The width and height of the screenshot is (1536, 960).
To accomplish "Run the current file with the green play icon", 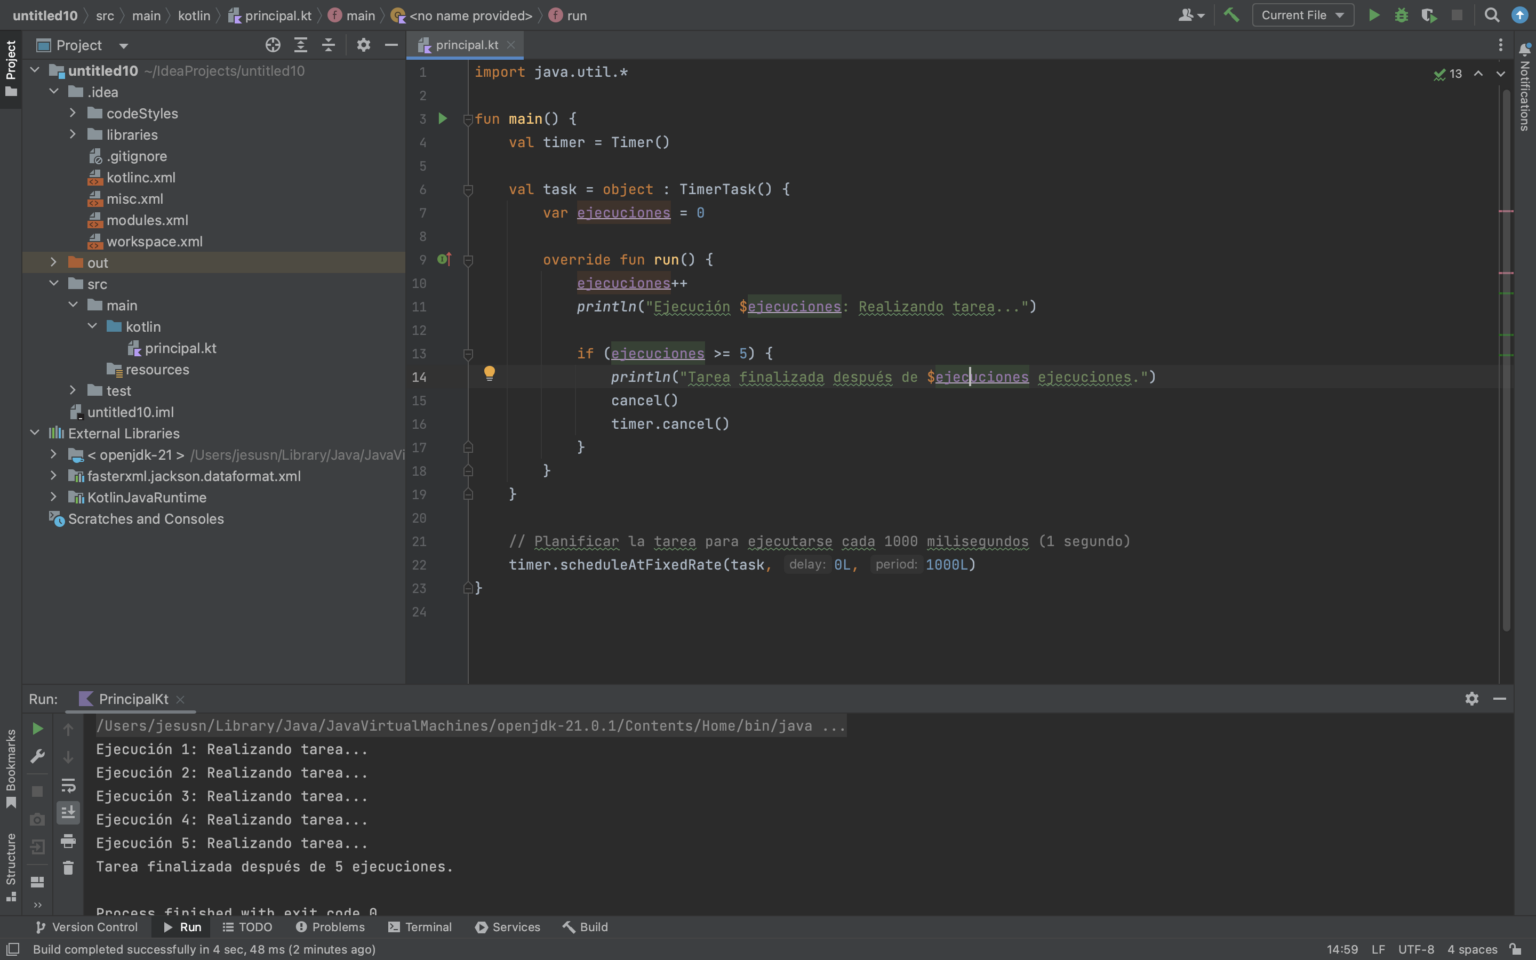I will pyautogui.click(x=1374, y=15).
